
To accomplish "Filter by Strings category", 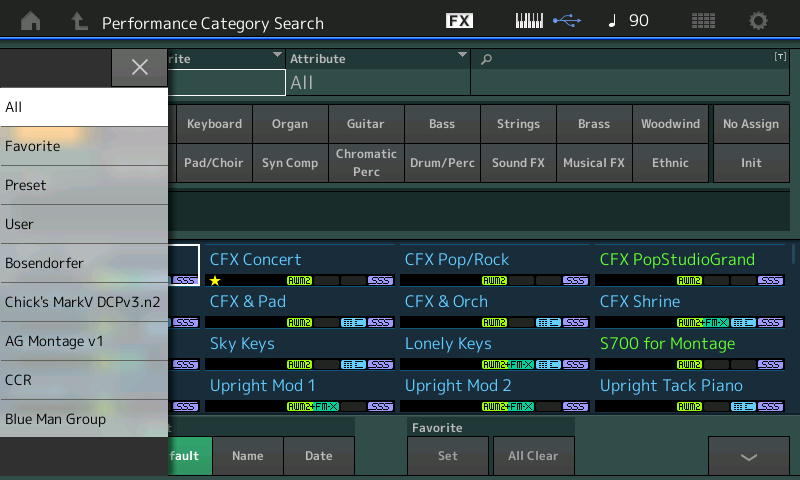I will [x=518, y=124].
